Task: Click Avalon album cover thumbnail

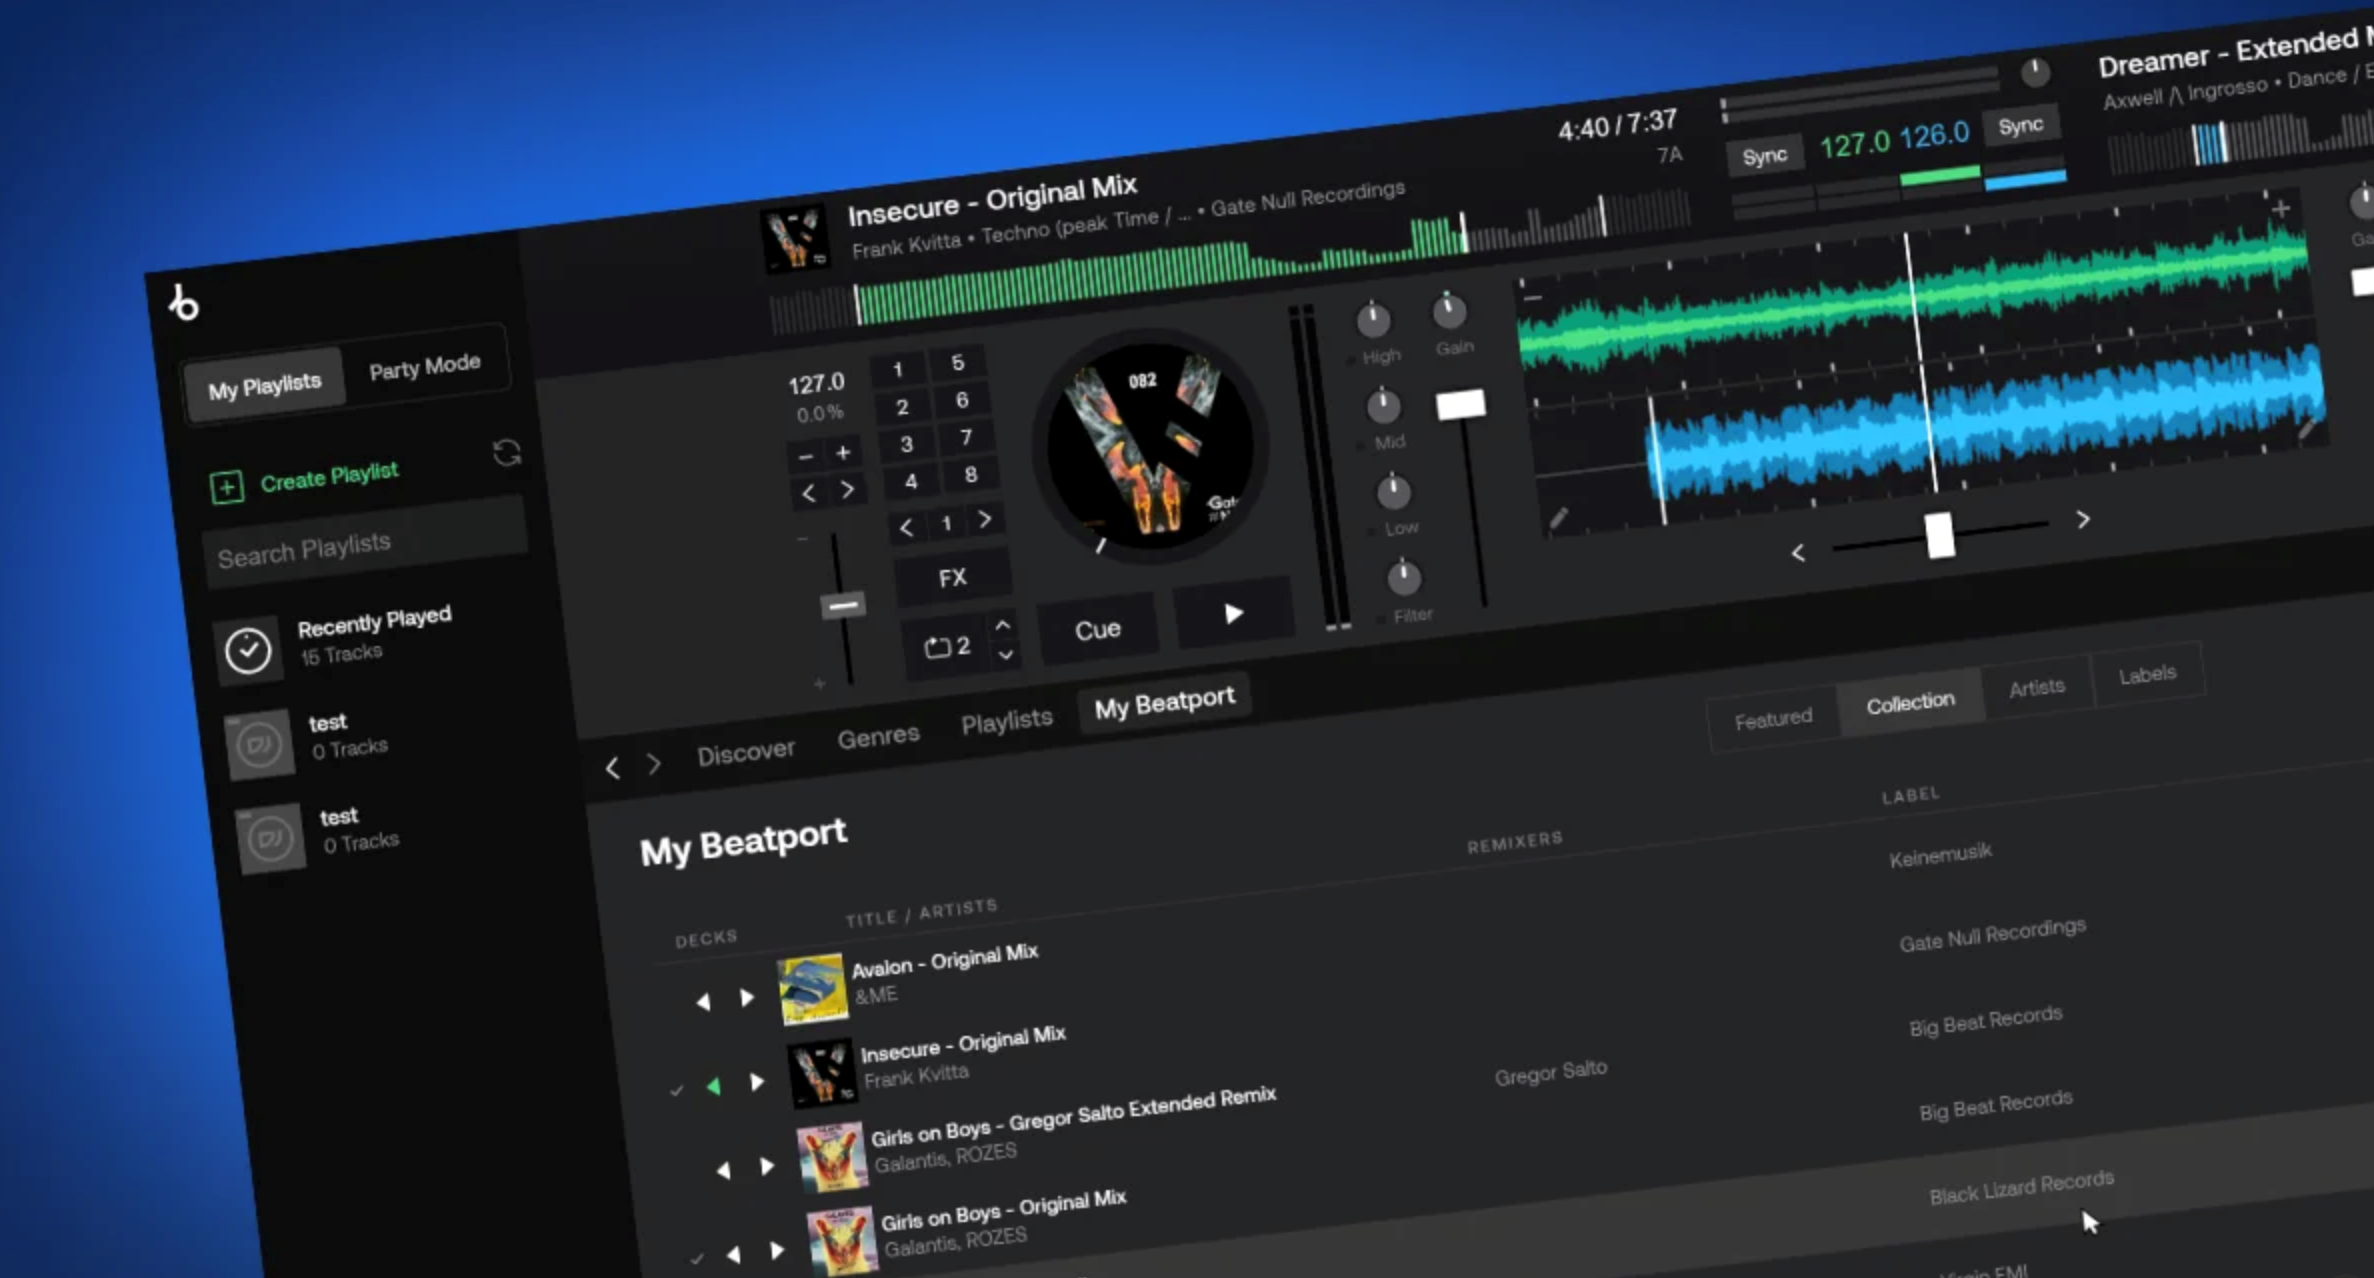Action: click(813, 989)
